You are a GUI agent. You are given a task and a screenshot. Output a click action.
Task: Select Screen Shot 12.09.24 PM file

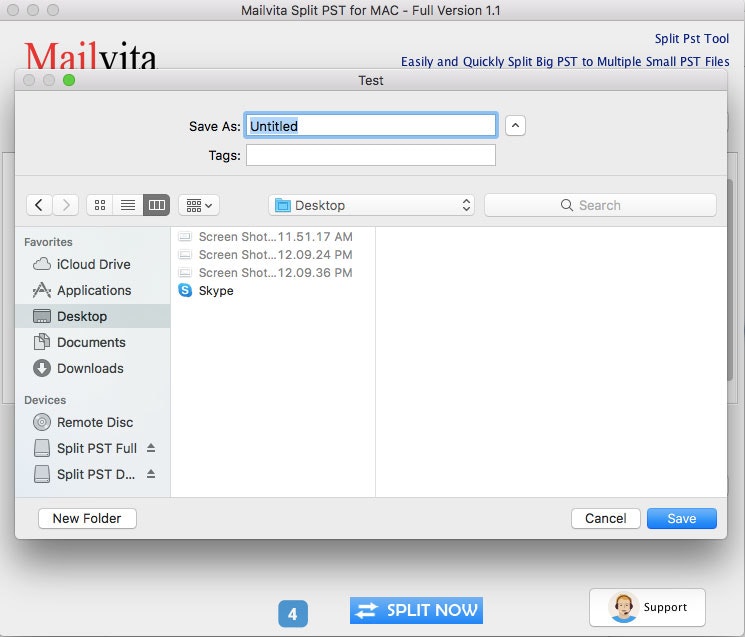coord(273,255)
